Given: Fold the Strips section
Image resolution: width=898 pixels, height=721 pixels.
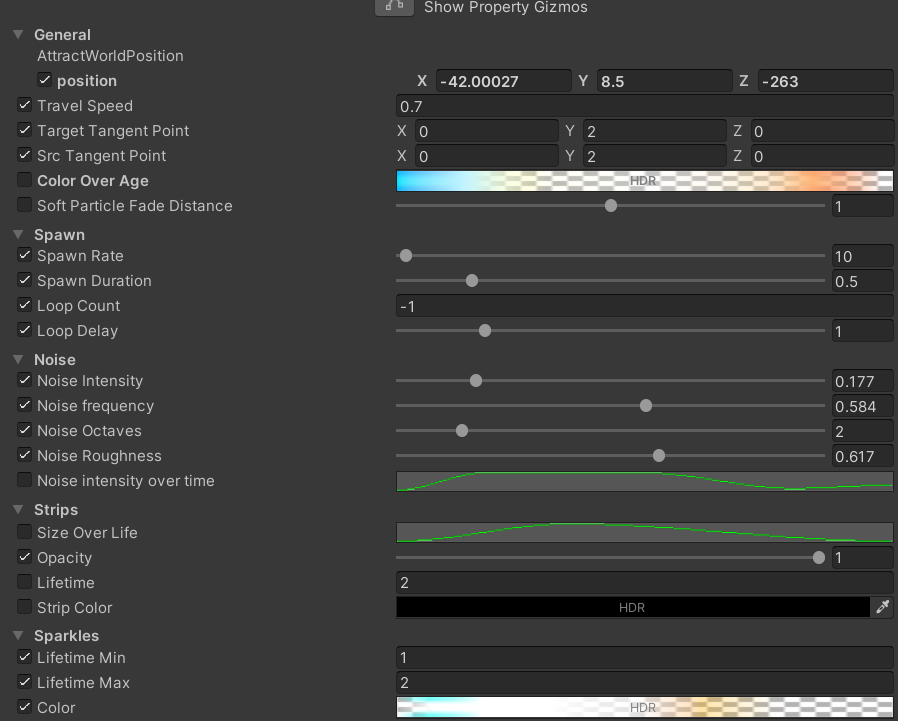Looking at the screenshot, I should 19,510.
